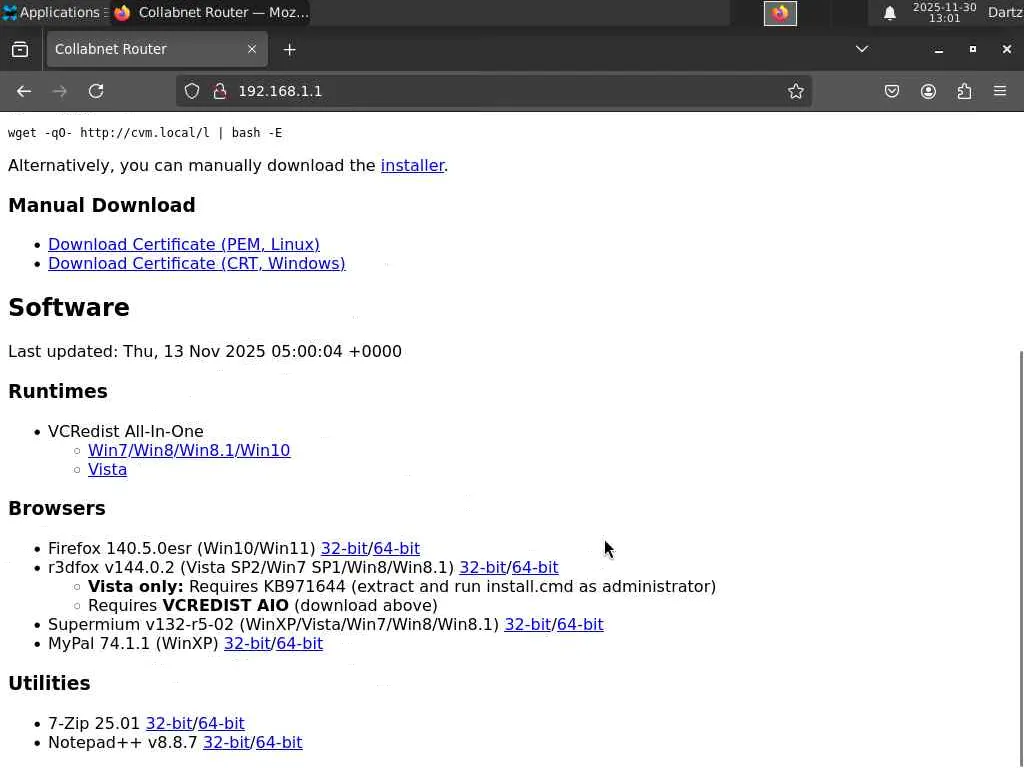Download 7-Zip 25.01 32-bit
Screen dimensions: 1024x768
(168, 724)
